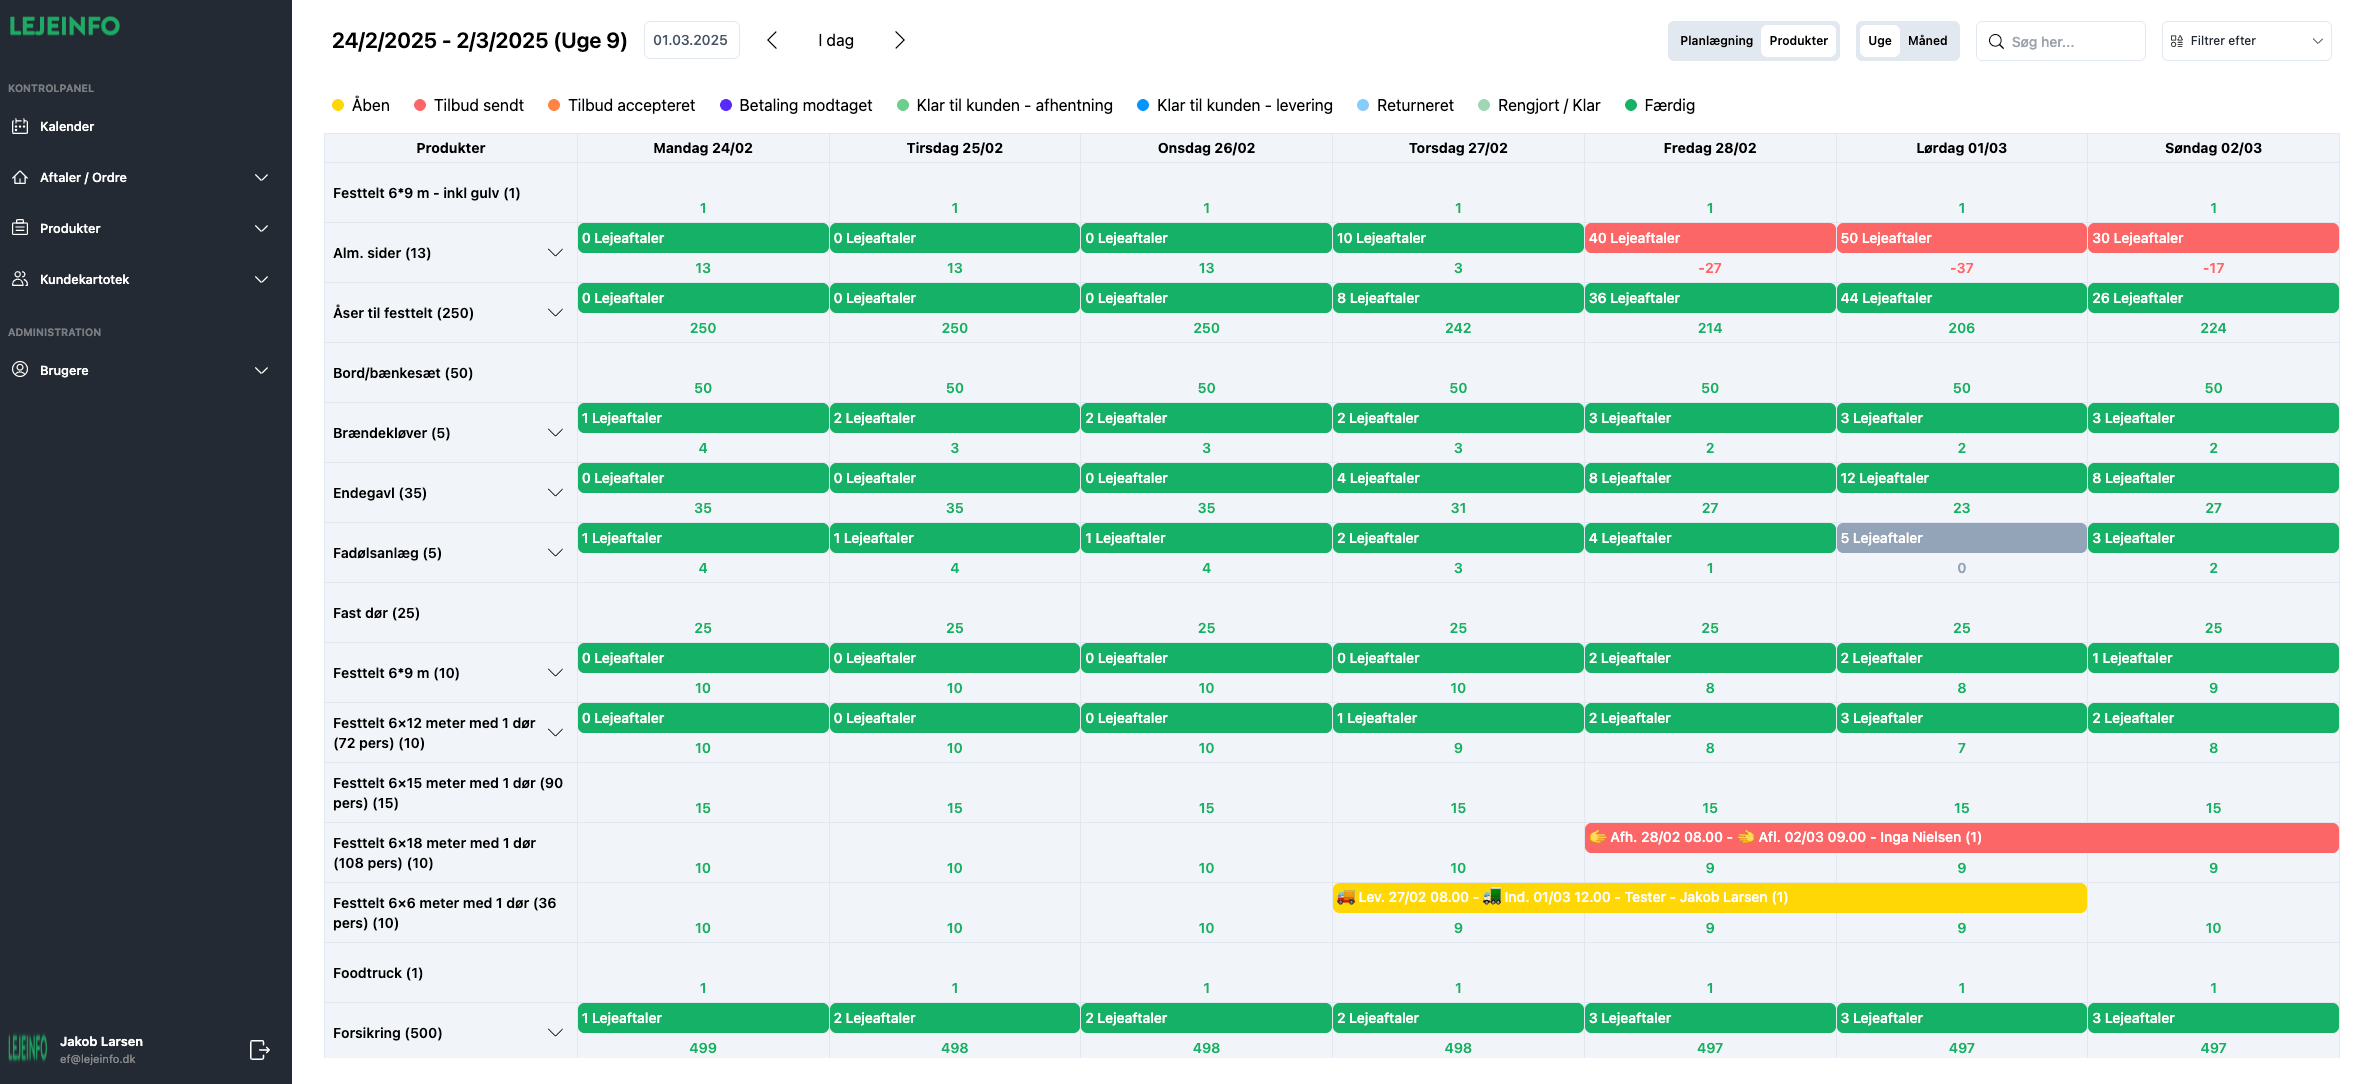Select the Uge view toggle
Viewport: 2359px width, 1084px height.
point(1879,41)
